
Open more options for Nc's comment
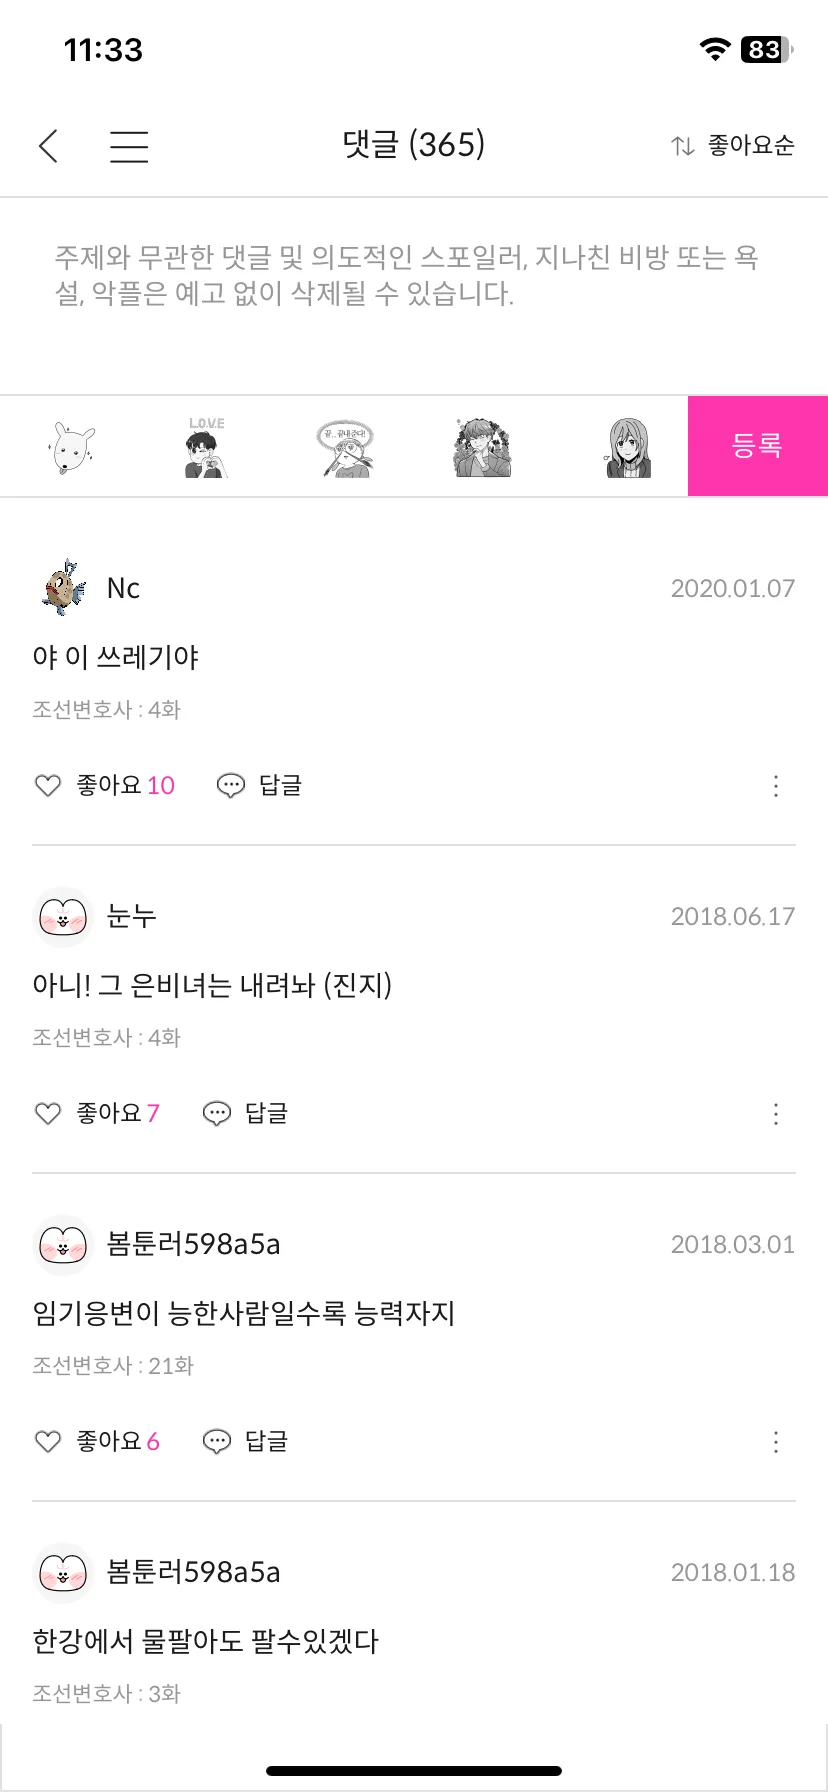[776, 786]
